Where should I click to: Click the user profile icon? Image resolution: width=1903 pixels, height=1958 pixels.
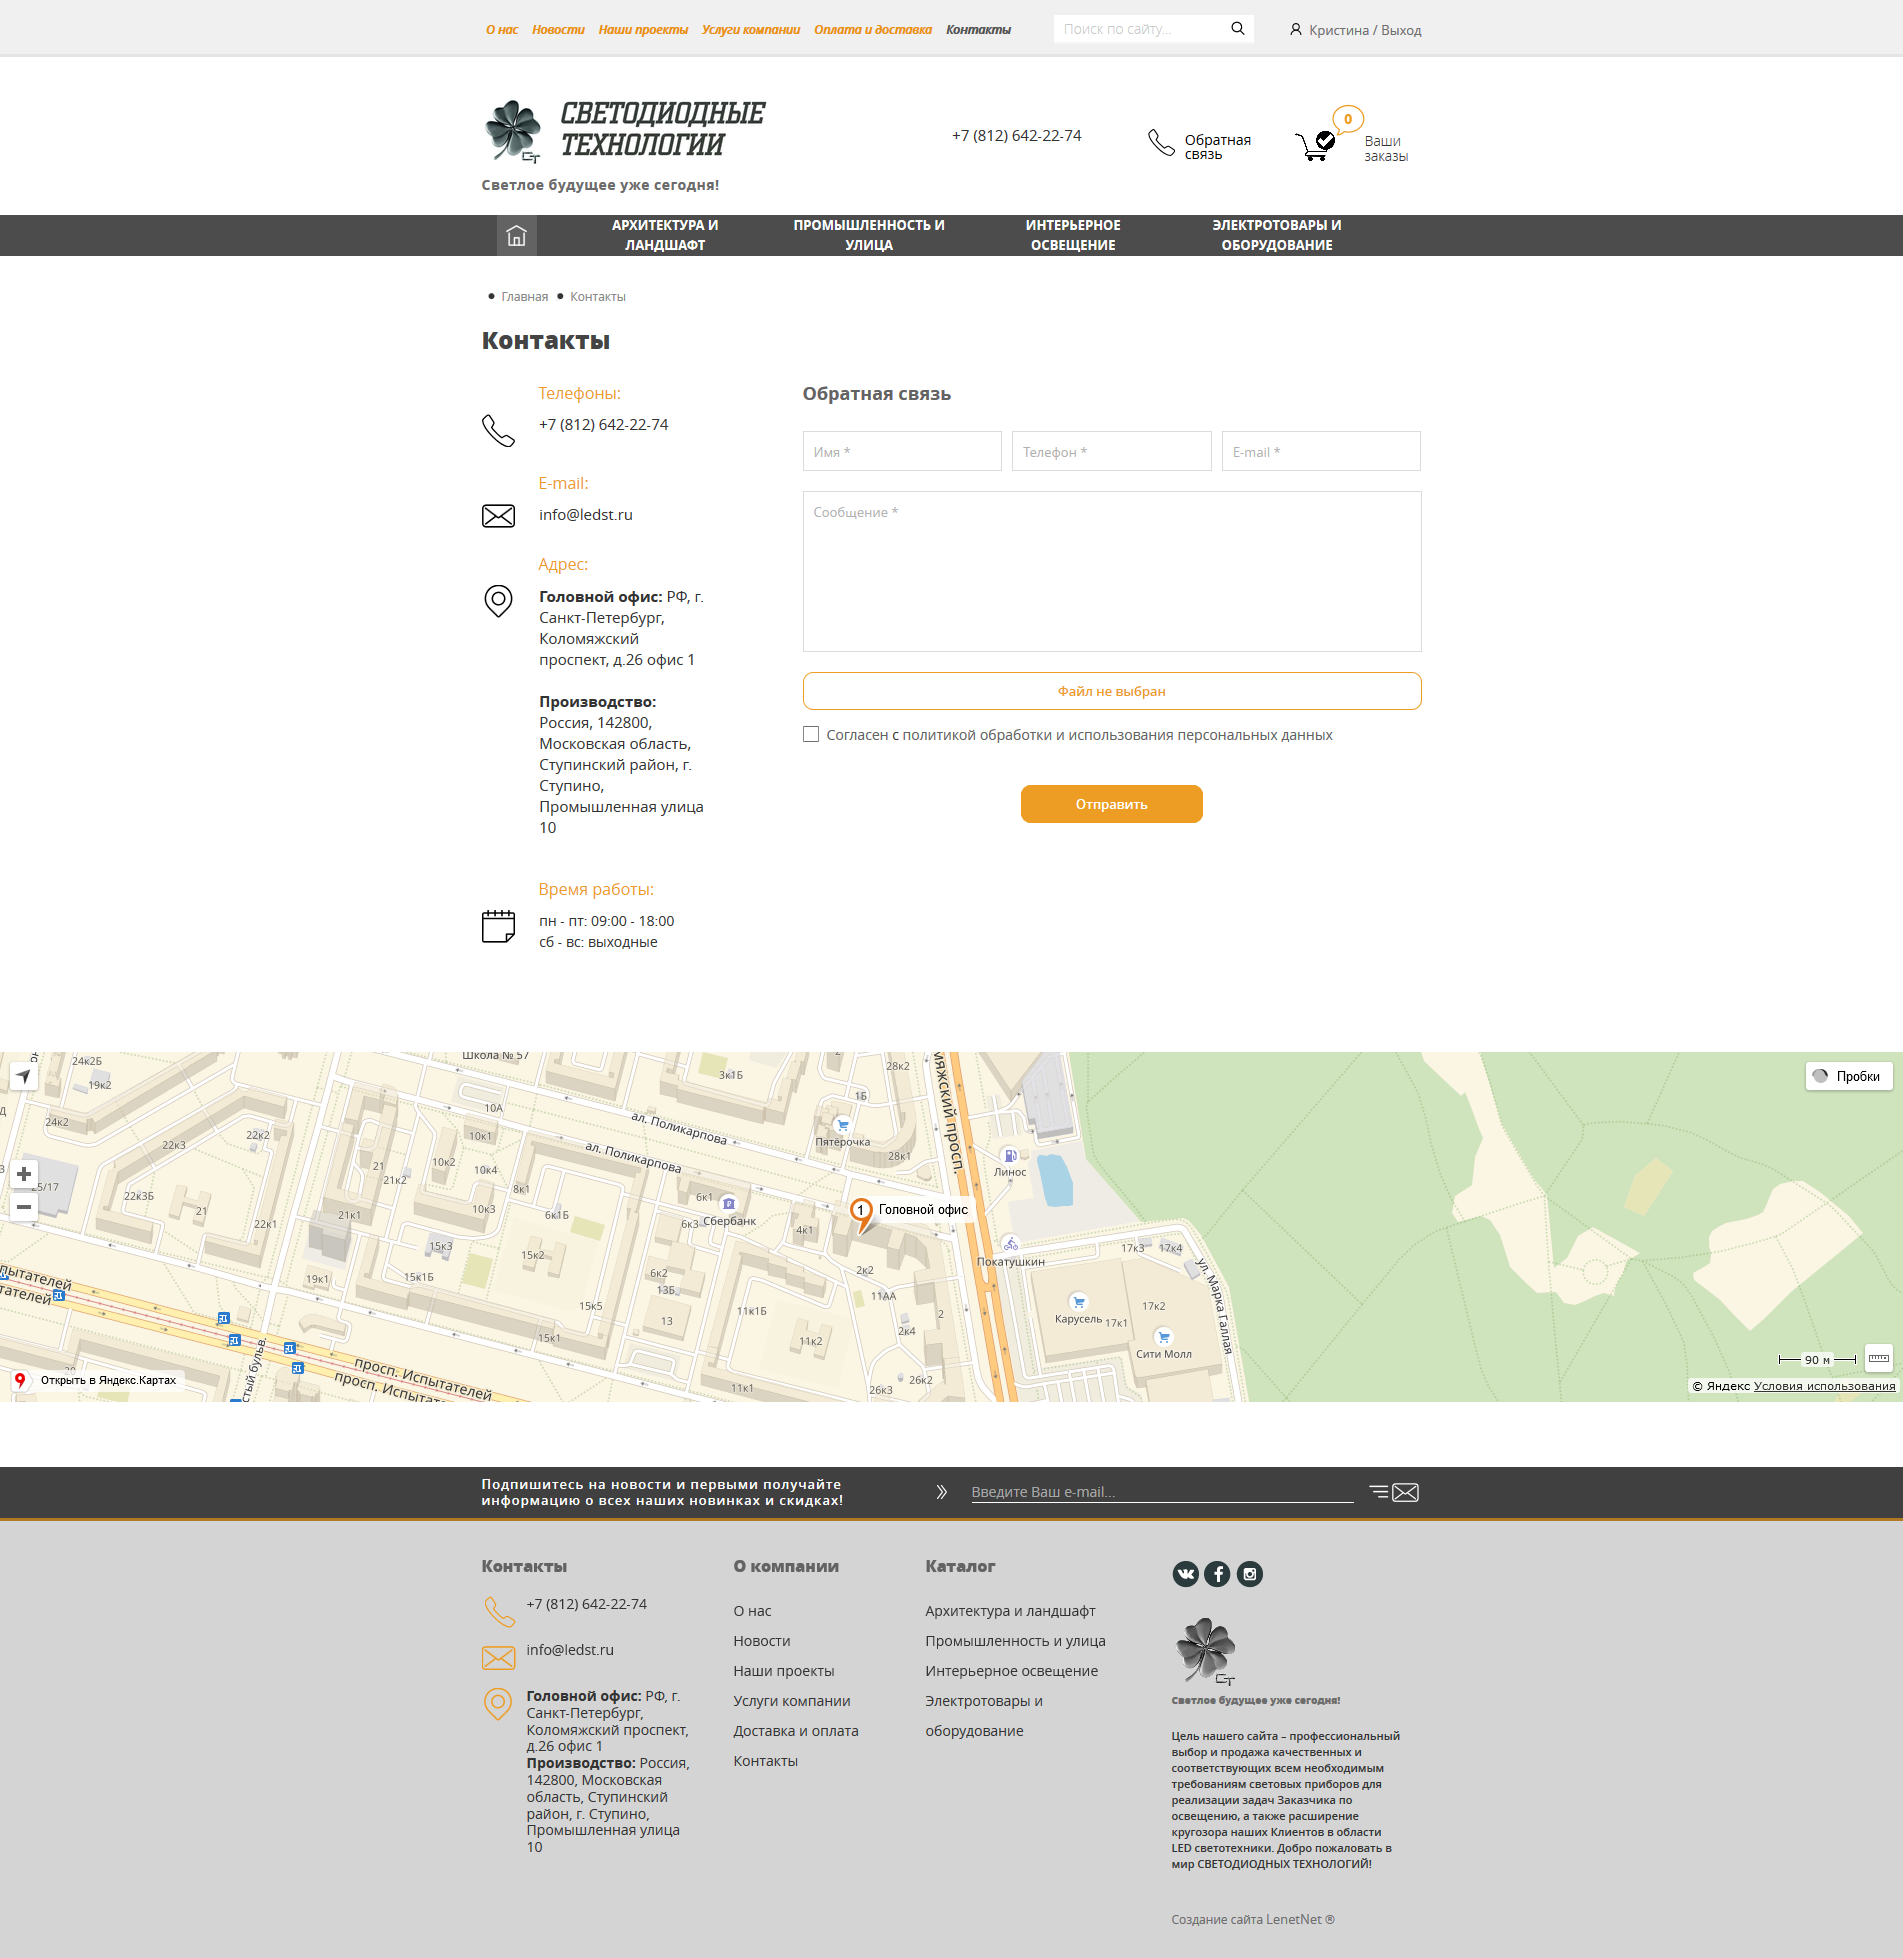pyautogui.click(x=1295, y=30)
